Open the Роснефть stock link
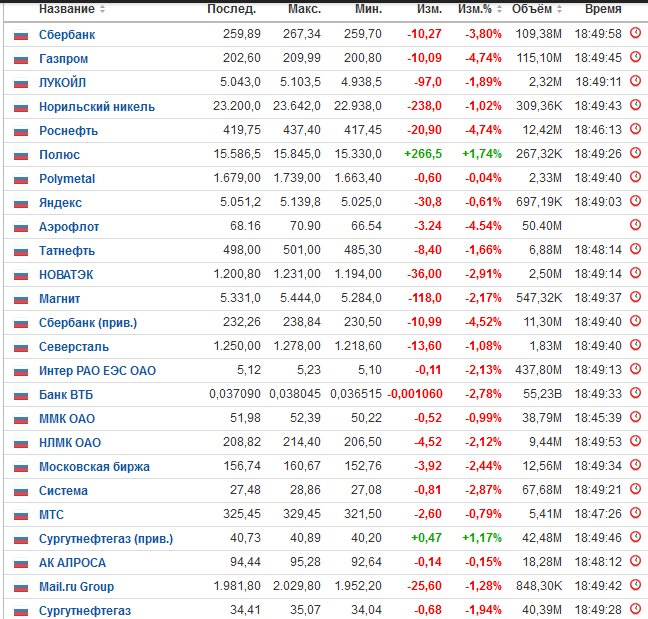The height and width of the screenshot is (619, 648). coord(68,131)
